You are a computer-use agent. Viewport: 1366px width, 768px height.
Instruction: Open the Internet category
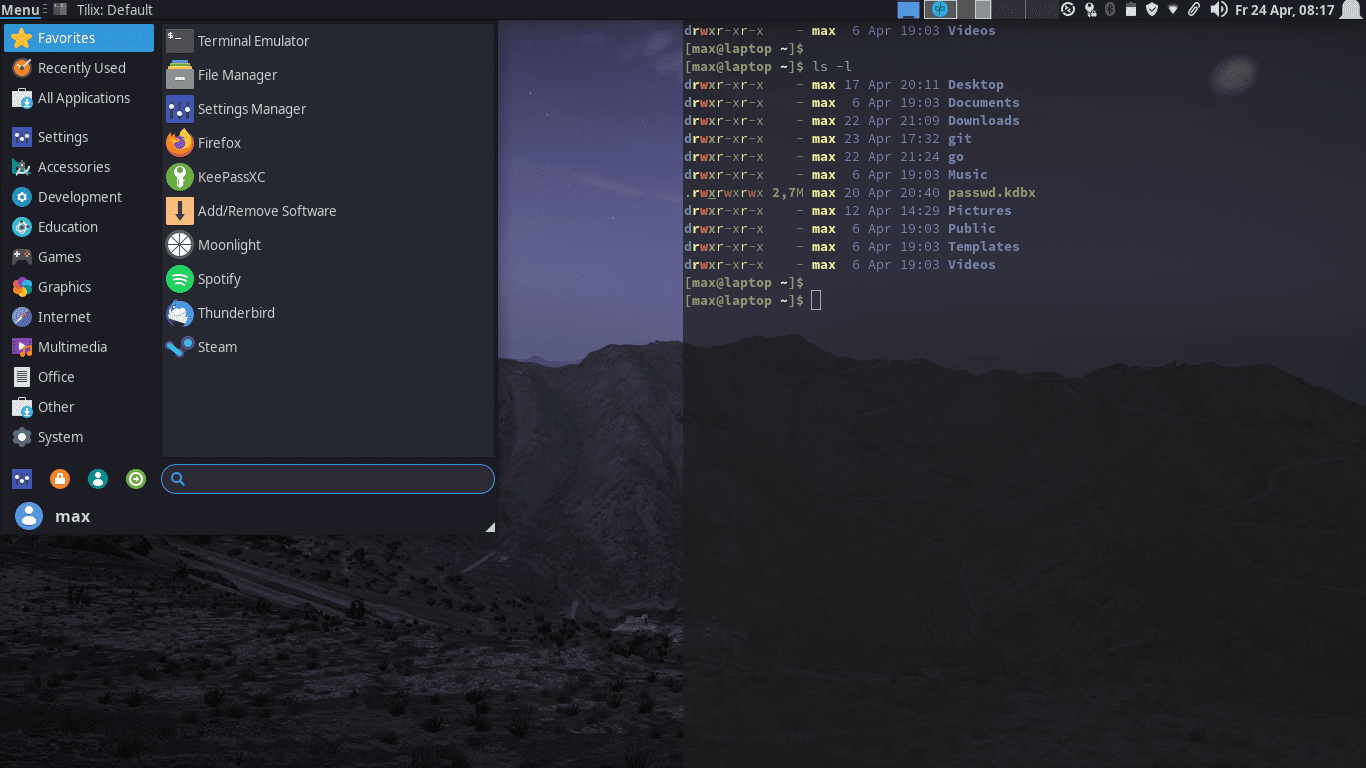(79, 317)
